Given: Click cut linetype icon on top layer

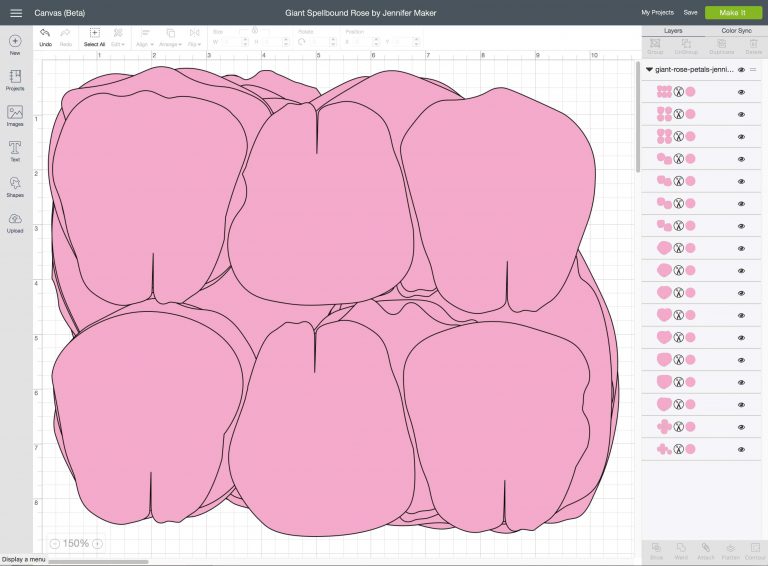Looking at the screenshot, I should pyautogui.click(x=678, y=92).
